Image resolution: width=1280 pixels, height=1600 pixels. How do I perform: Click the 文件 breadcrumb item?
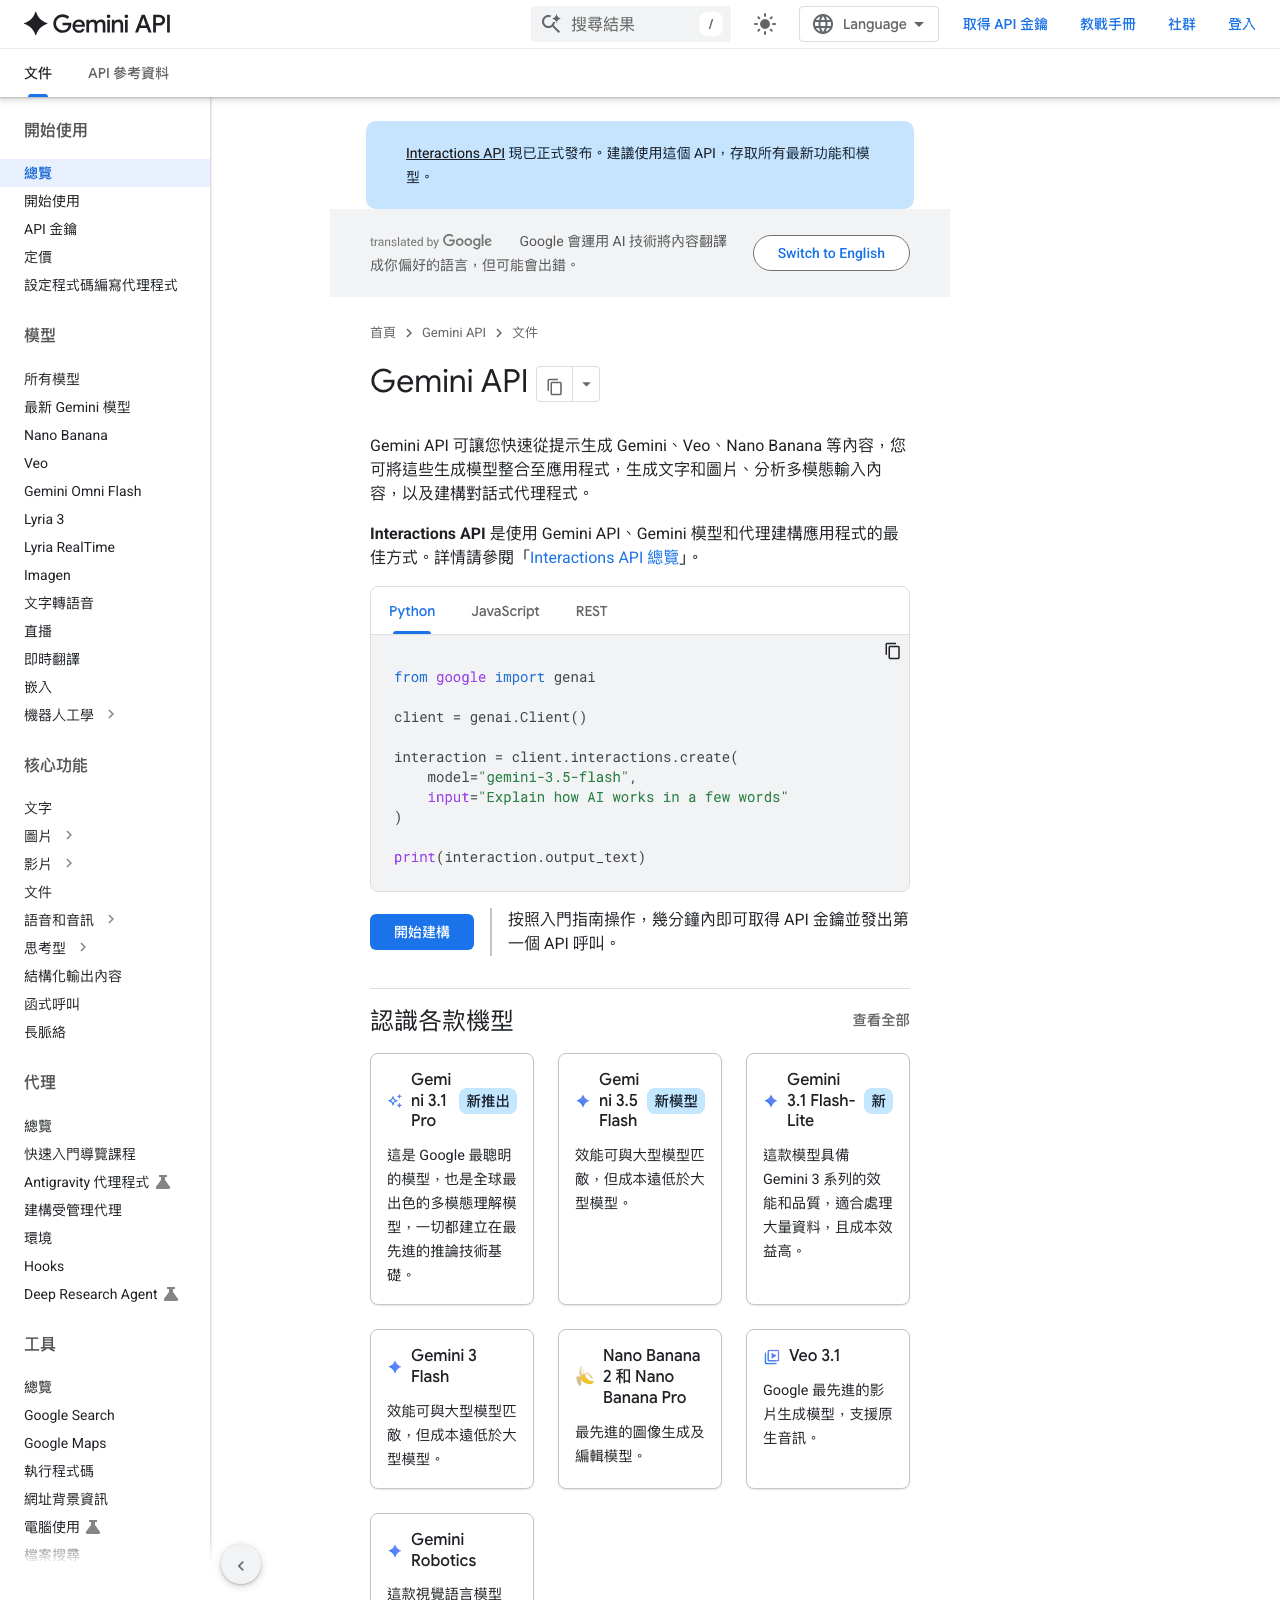(525, 333)
